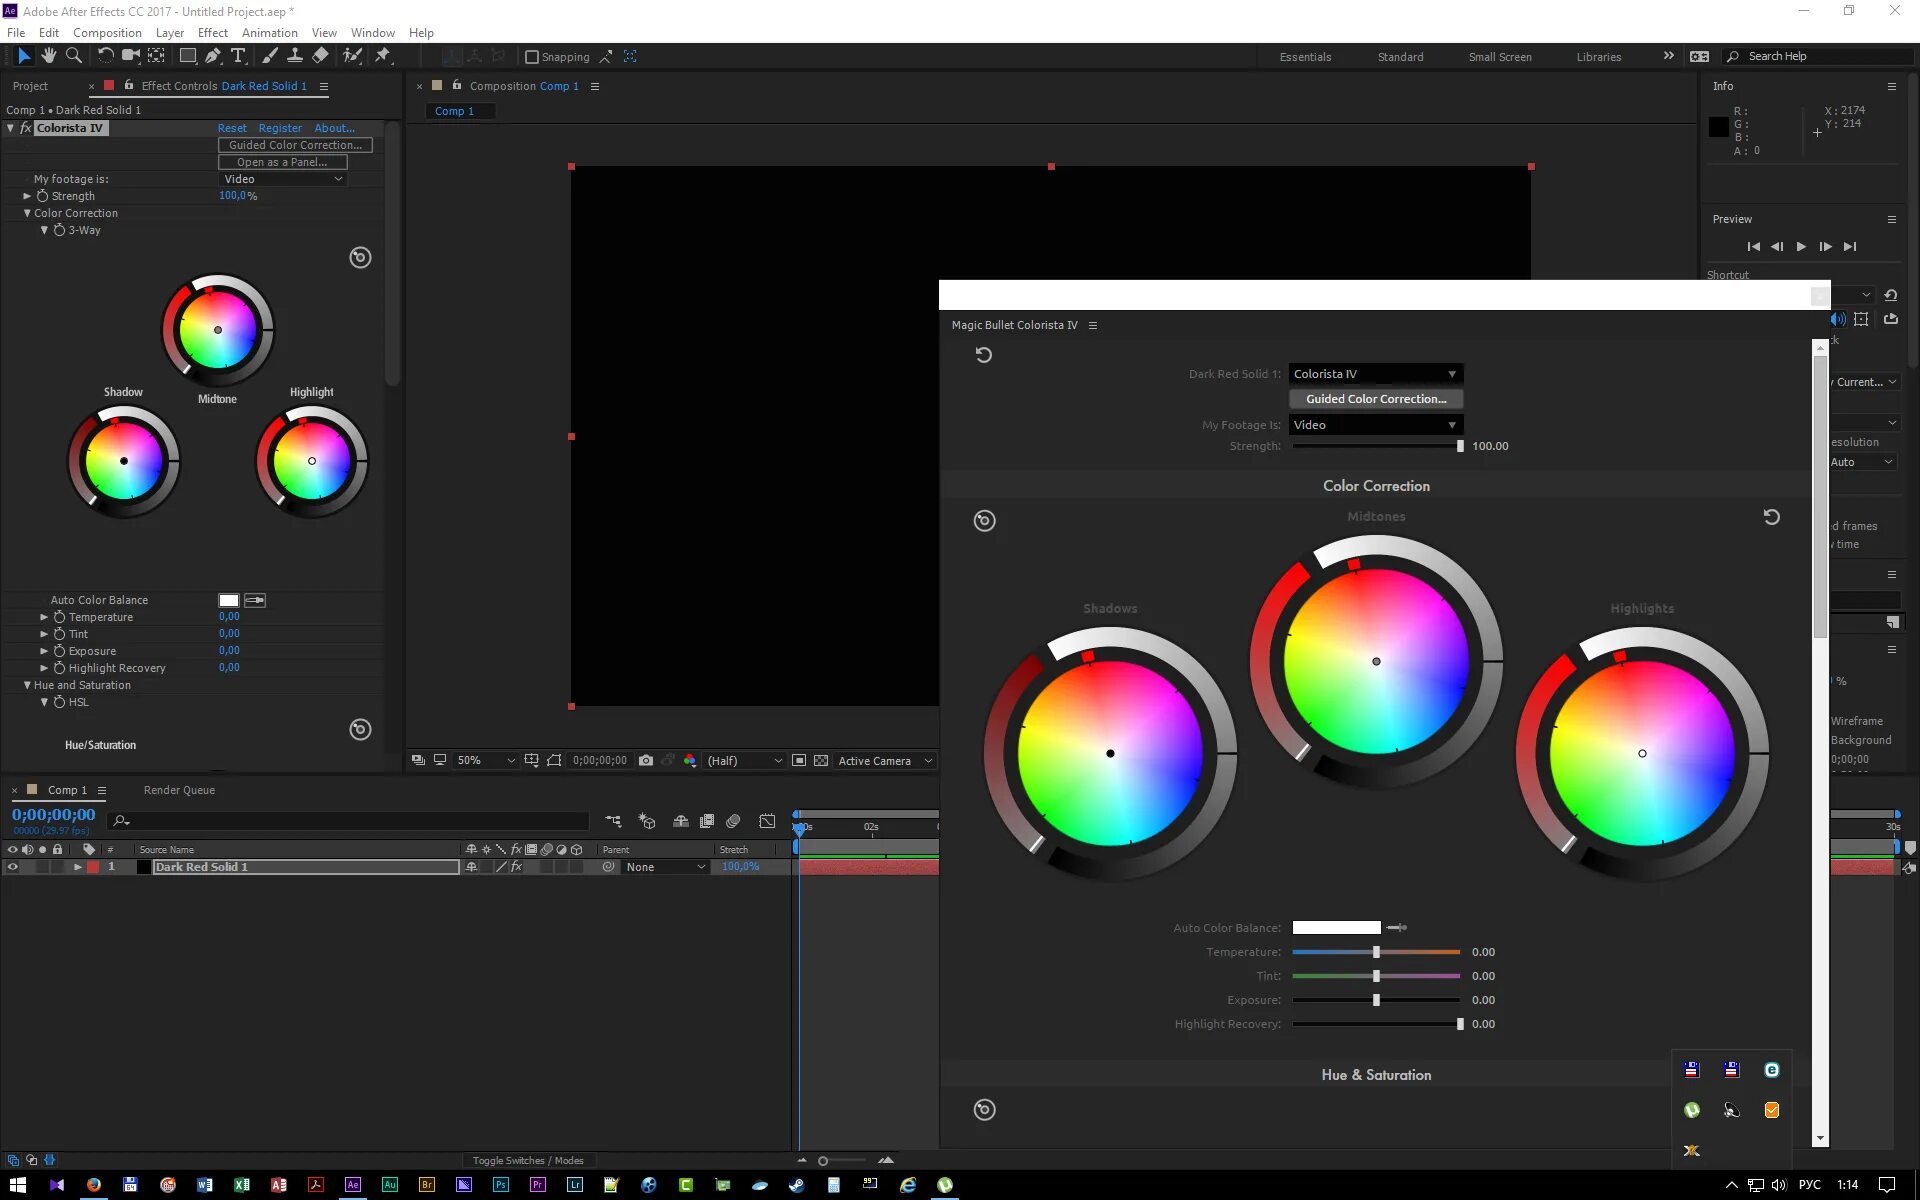Expand the Hue and Saturation section
Image resolution: width=1920 pixels, height=1200 pixels.
tap(28, 684)
